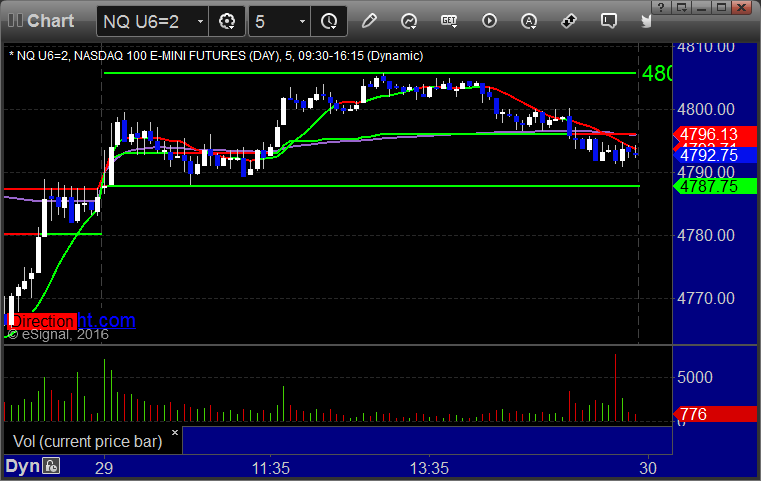Open the GET studies menu icon
Screen dimensions: 761x481
pos(449,21)
